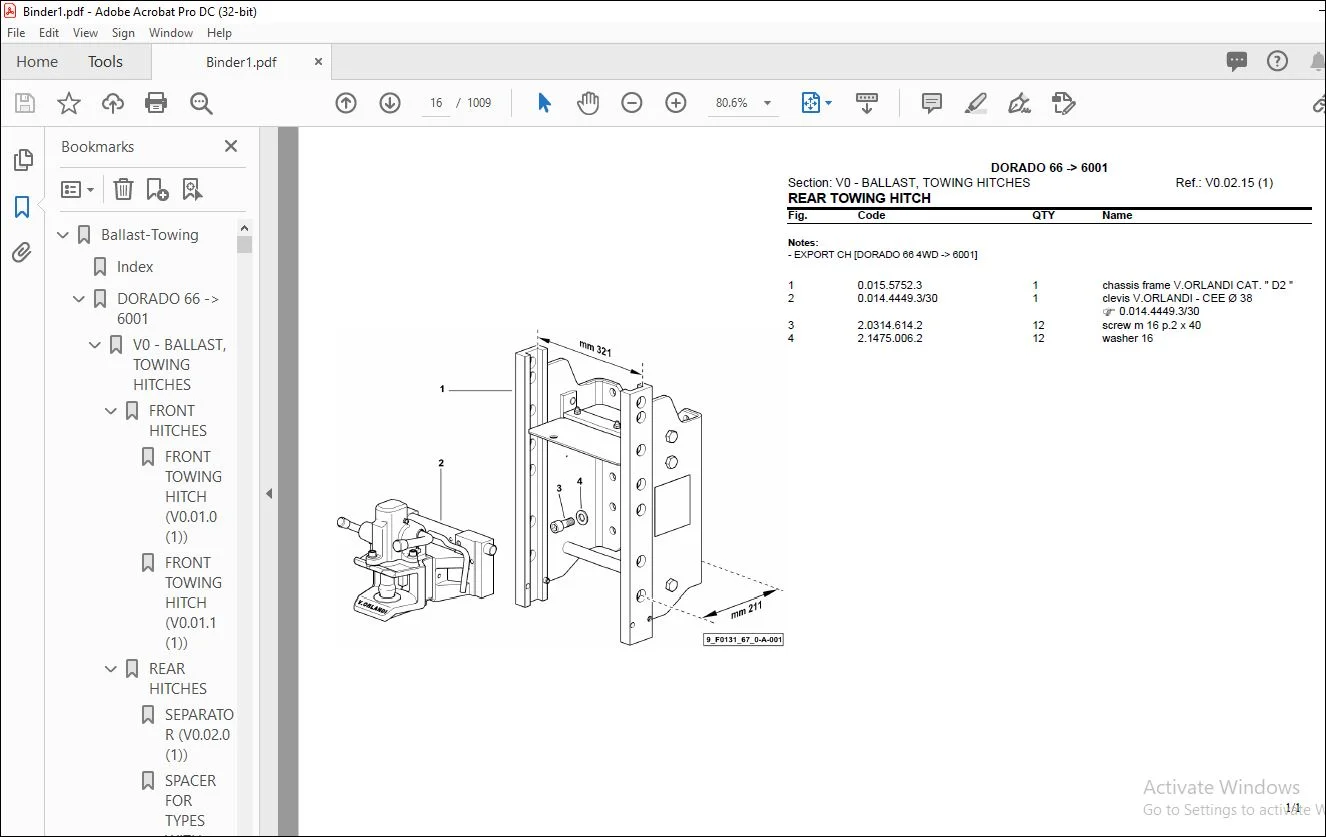Open the Edit menu
This screenshot has width=1326, height=837.
tap(49, 33)
